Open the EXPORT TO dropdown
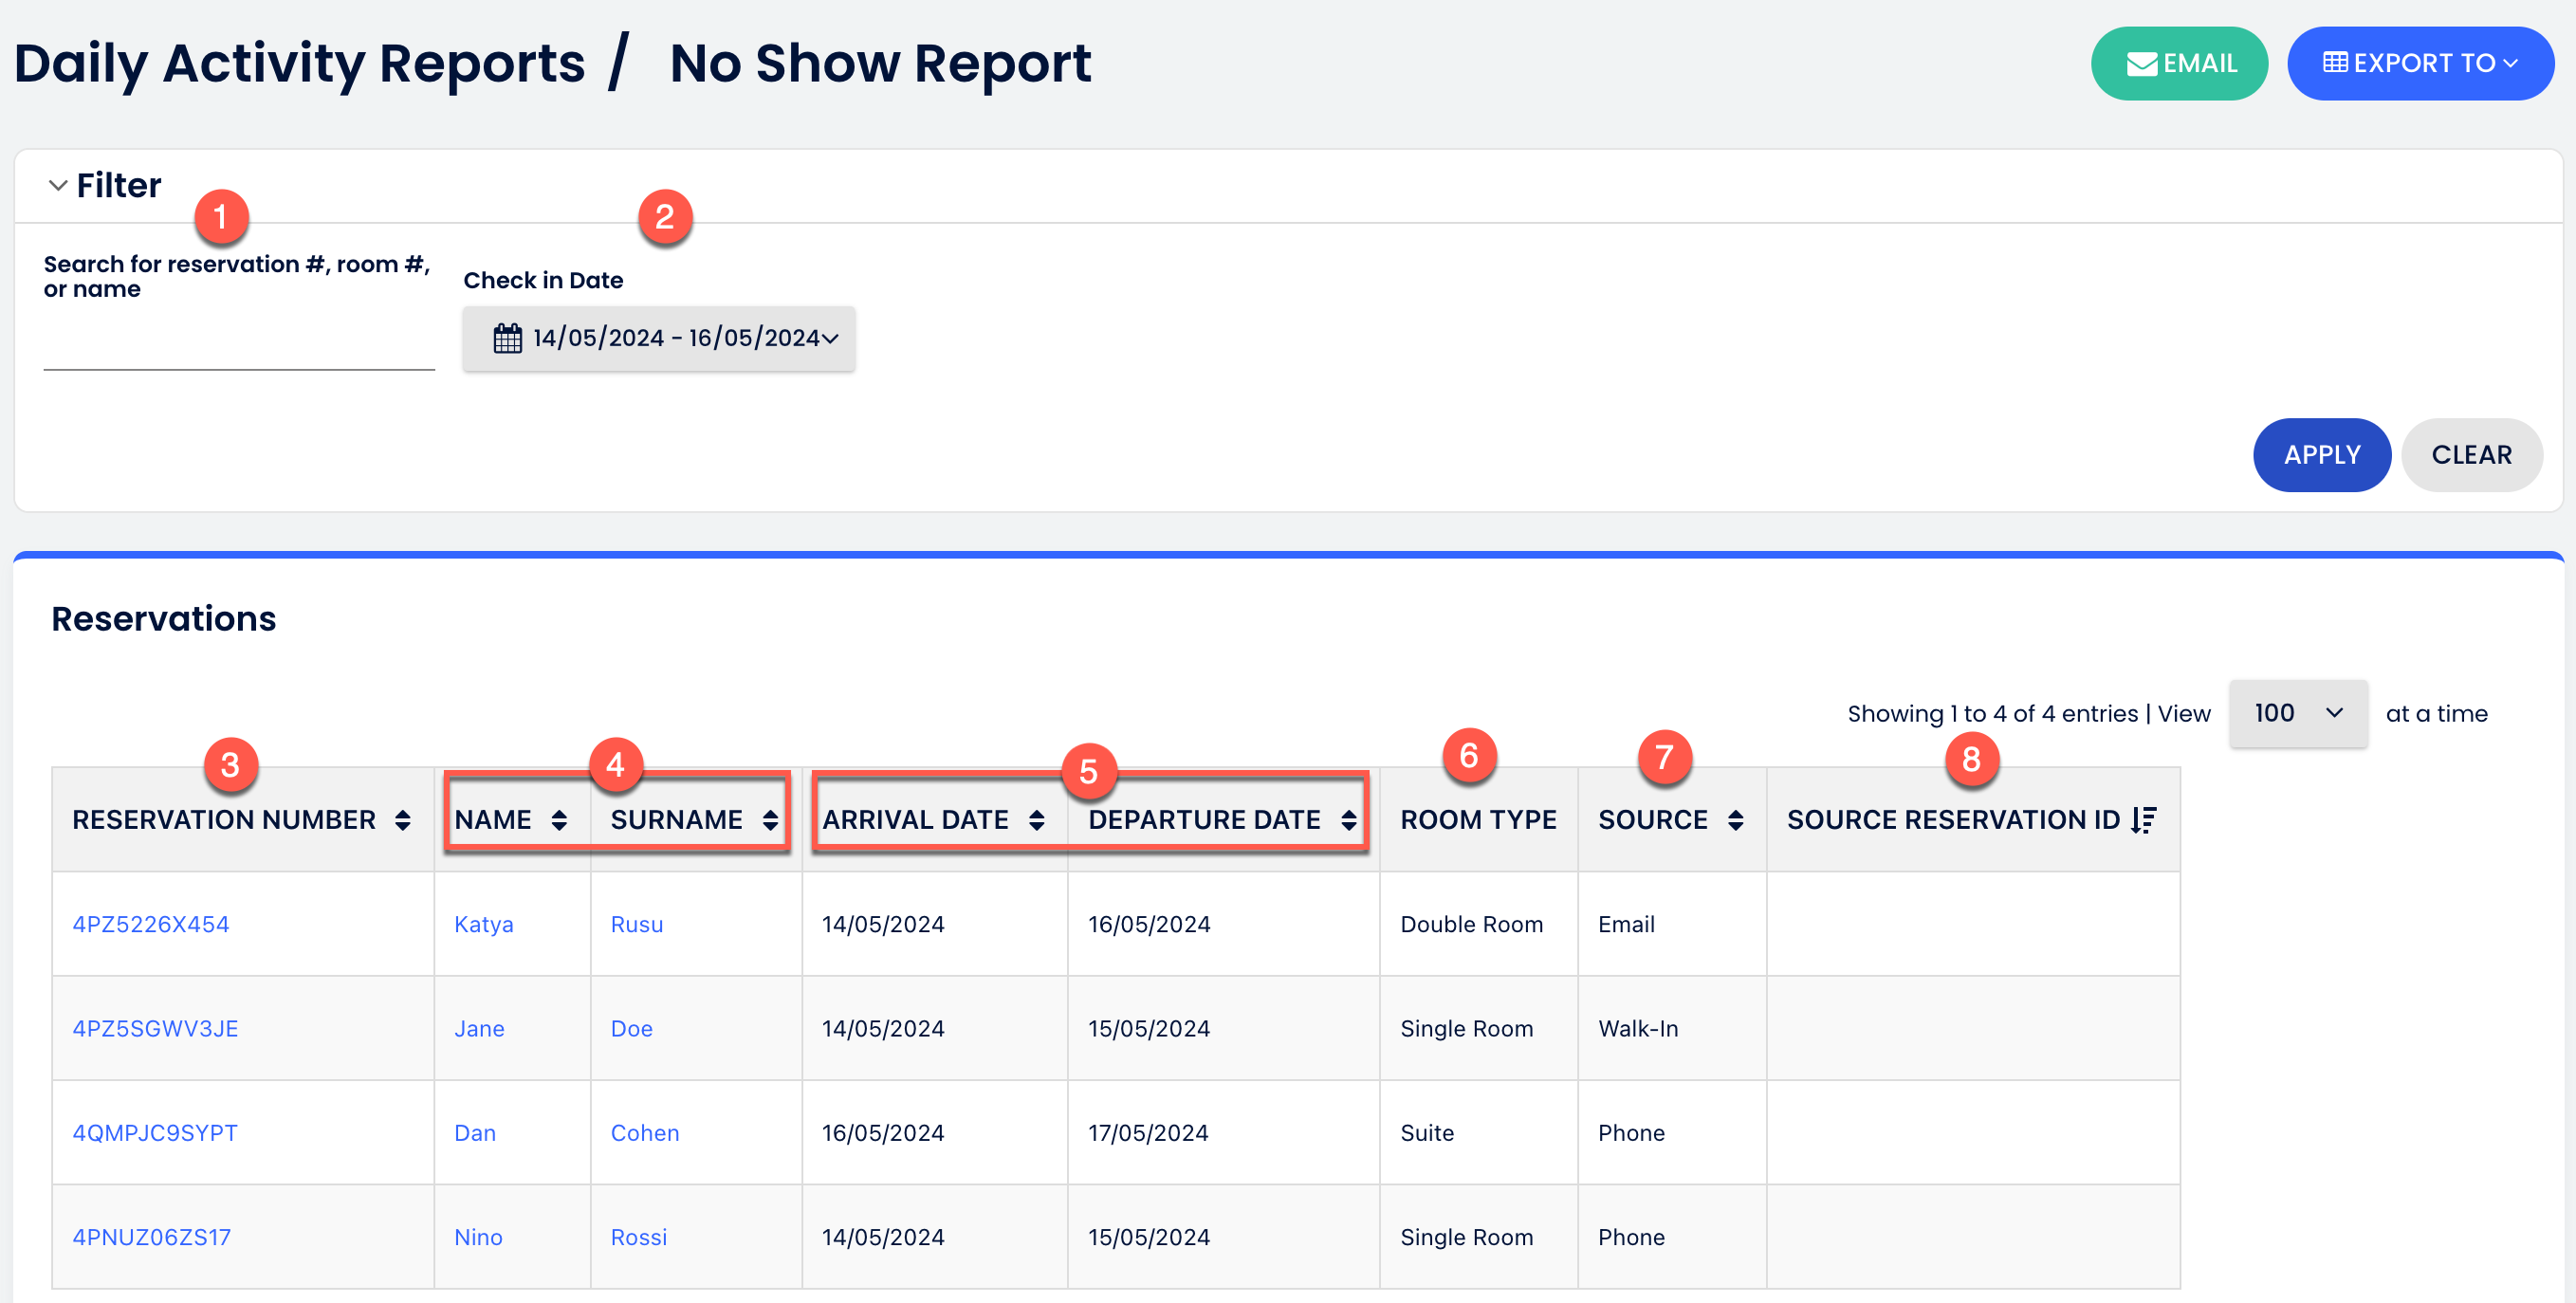Screen dimensions: 2576x1303 click(2420, 62)
